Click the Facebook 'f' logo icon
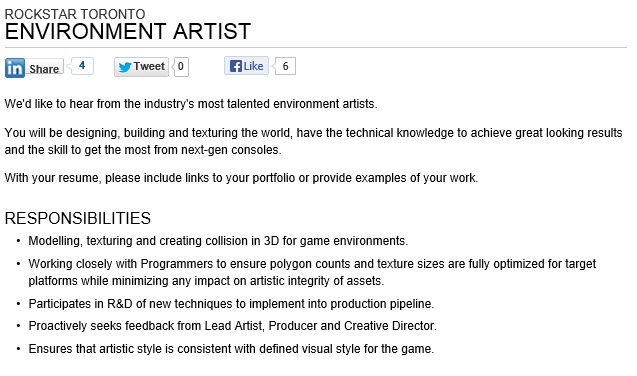 (236, 66)
